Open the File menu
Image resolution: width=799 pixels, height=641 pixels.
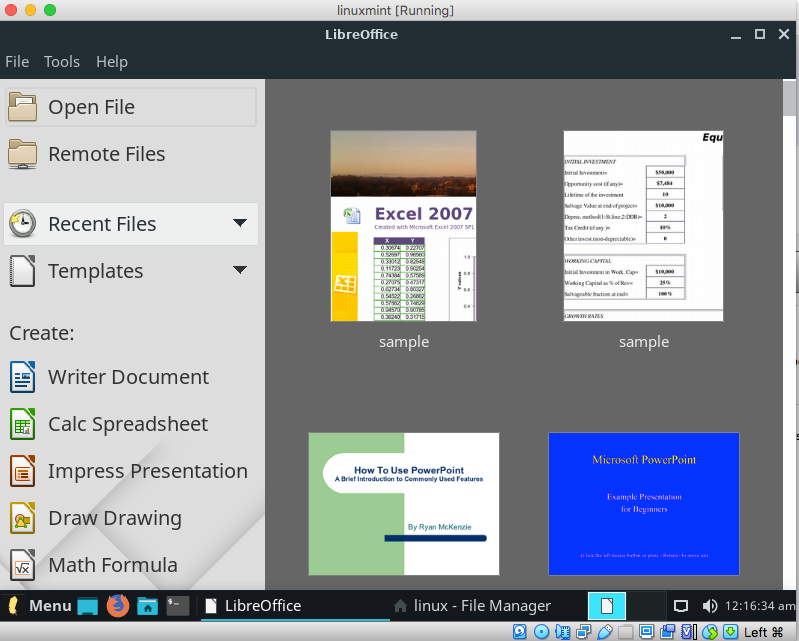(x=17, y=62)
